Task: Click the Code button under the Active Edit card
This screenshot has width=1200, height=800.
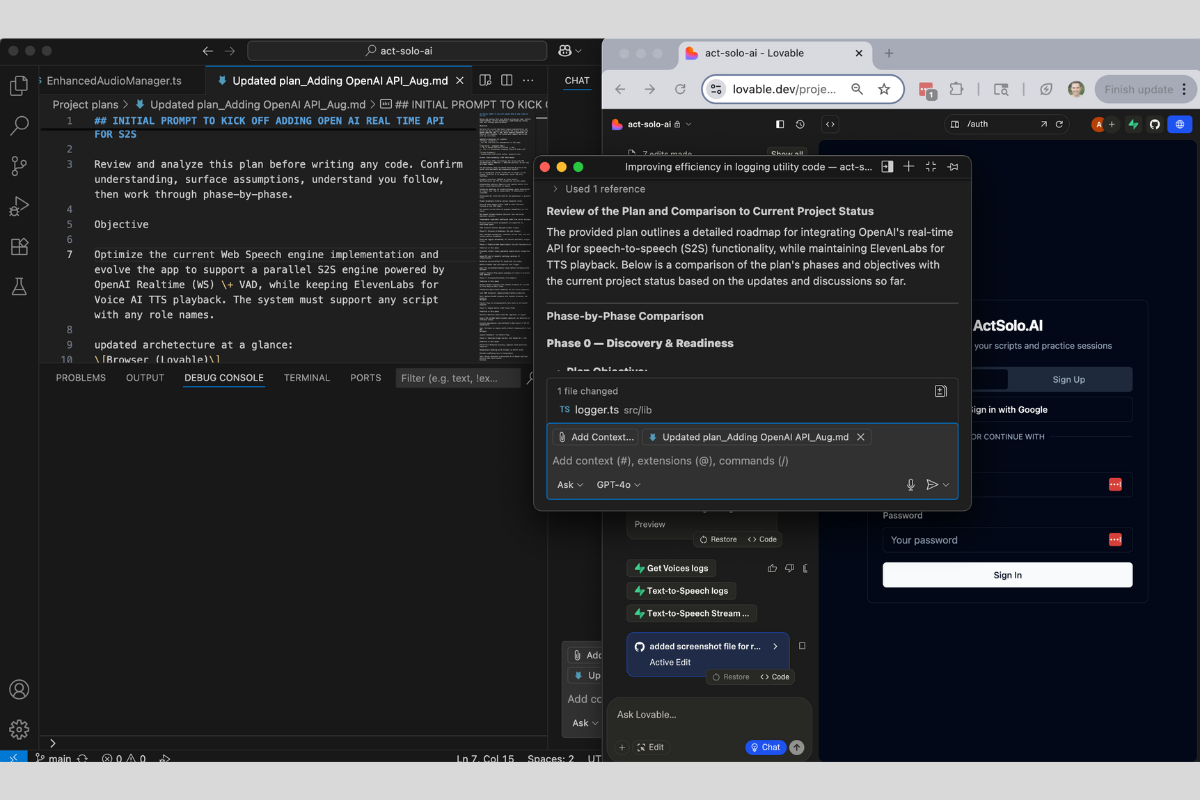Action: tap(775, 677)
